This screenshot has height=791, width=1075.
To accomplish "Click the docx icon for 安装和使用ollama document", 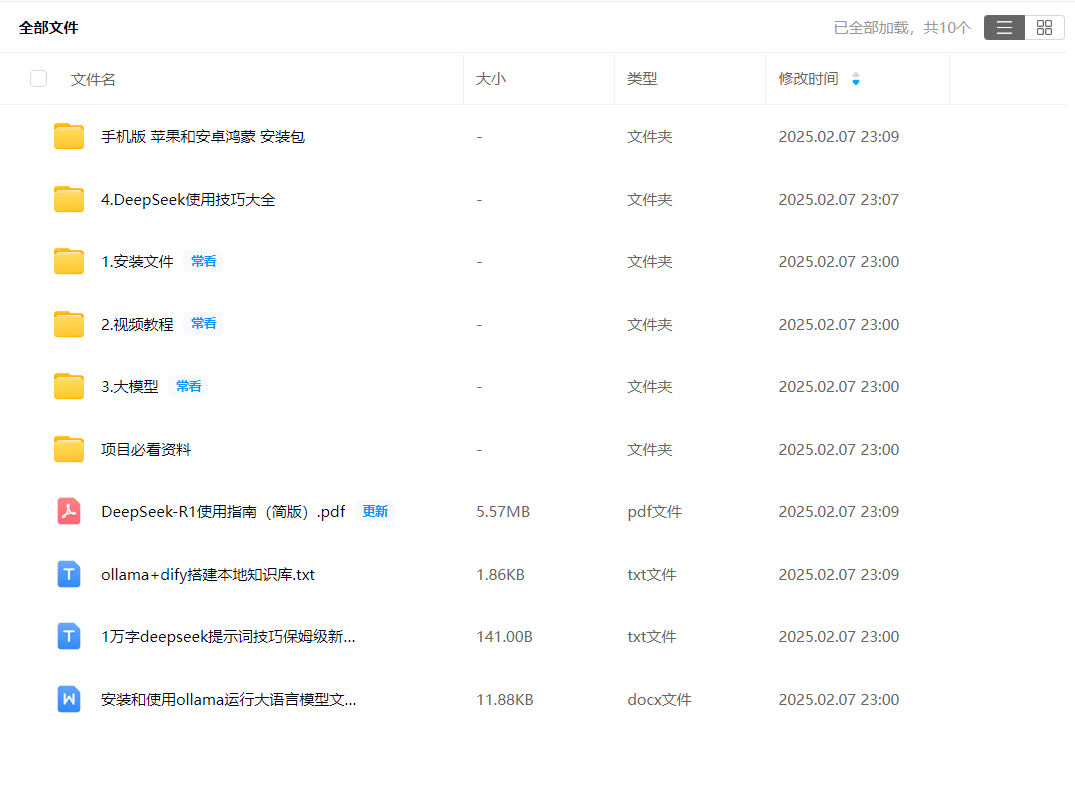I will click(x=67, y=699).
